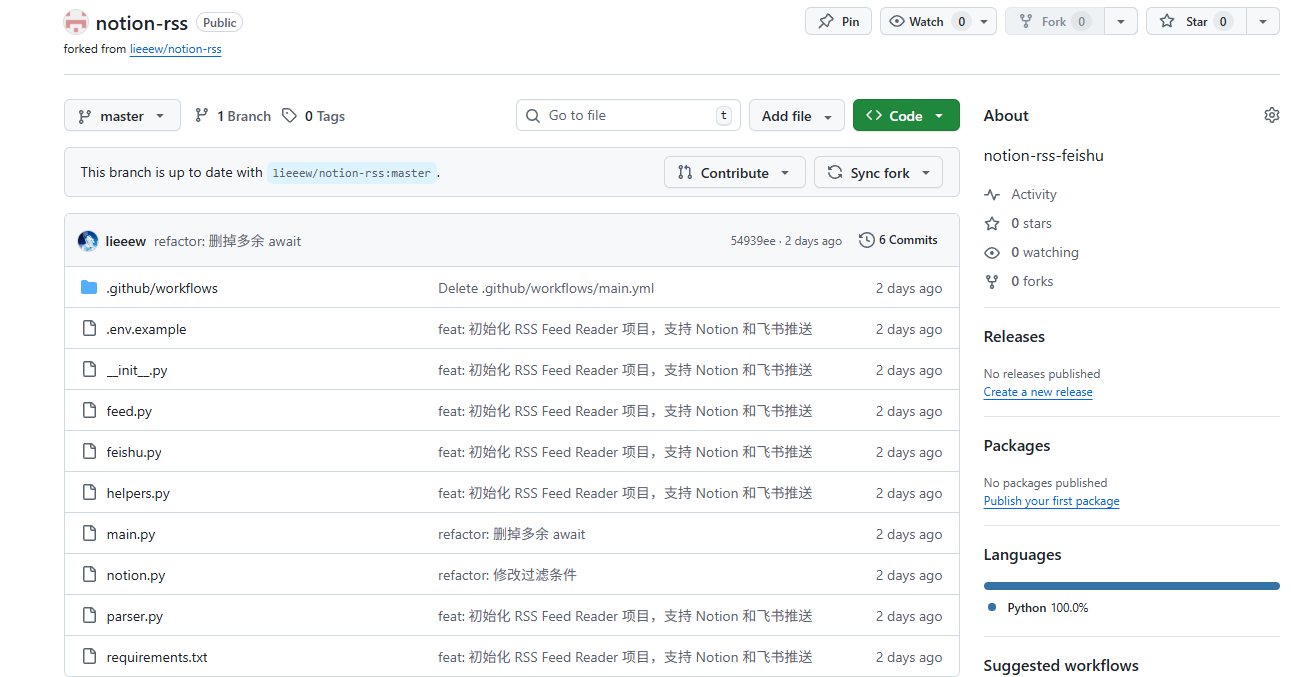Open the About settings gear icon
This screenshot has height=677, width=1291.
1271,115
